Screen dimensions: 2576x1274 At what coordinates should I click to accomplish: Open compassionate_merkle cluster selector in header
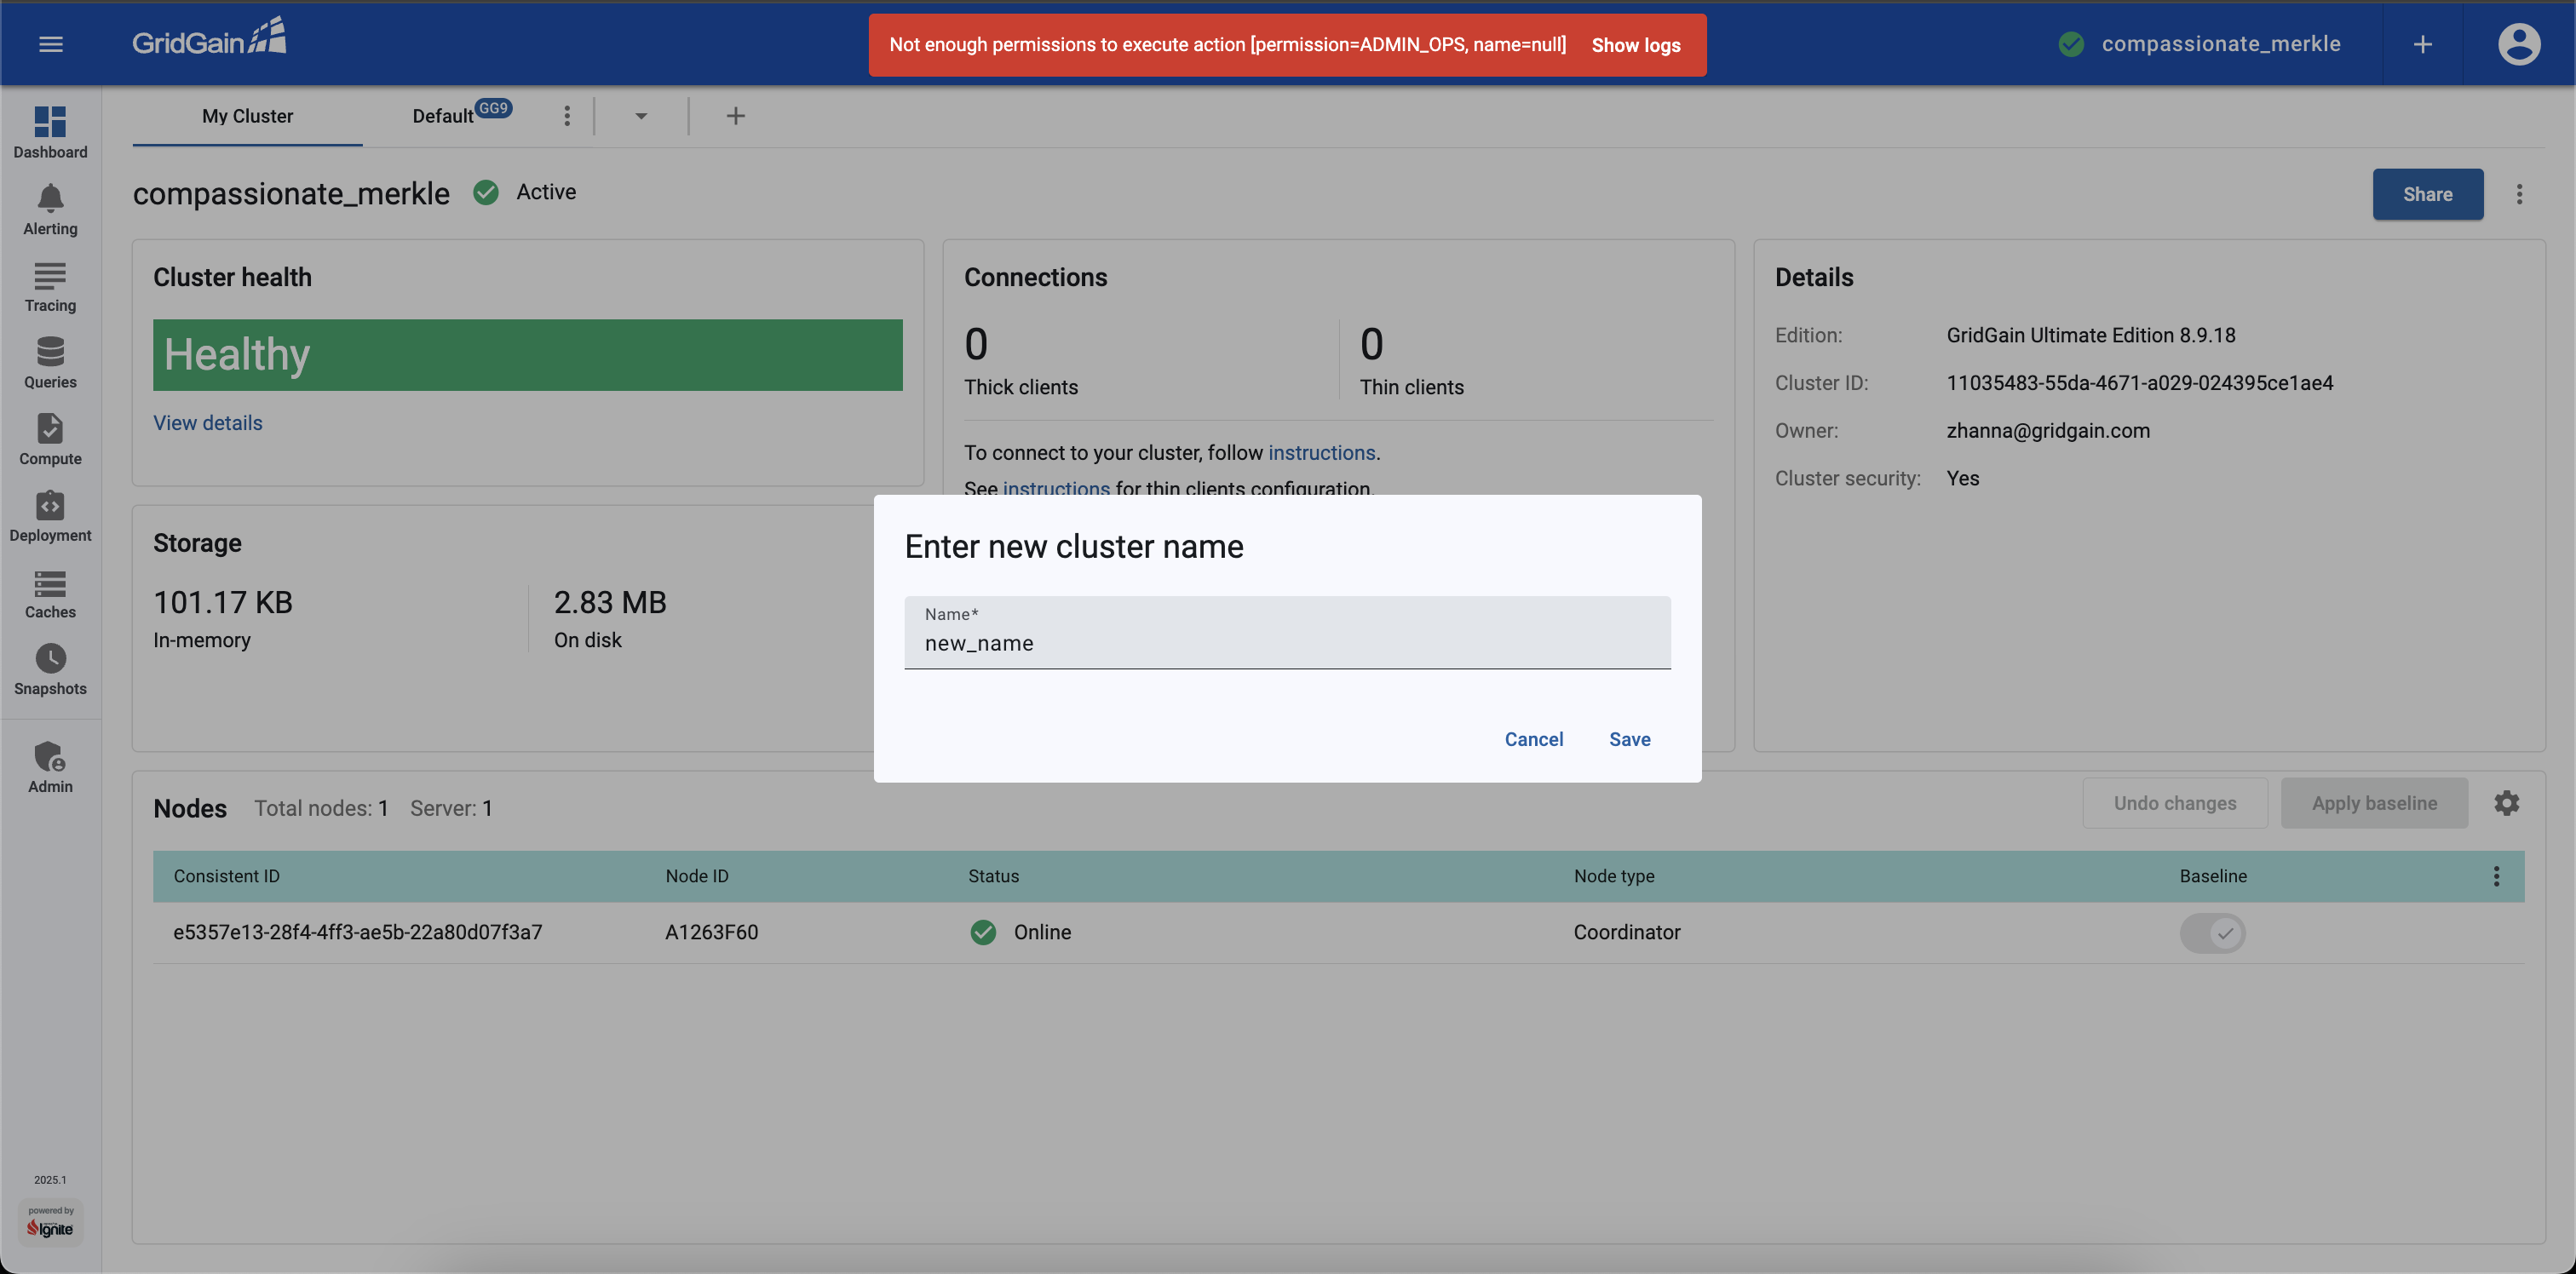(2200, 44)
